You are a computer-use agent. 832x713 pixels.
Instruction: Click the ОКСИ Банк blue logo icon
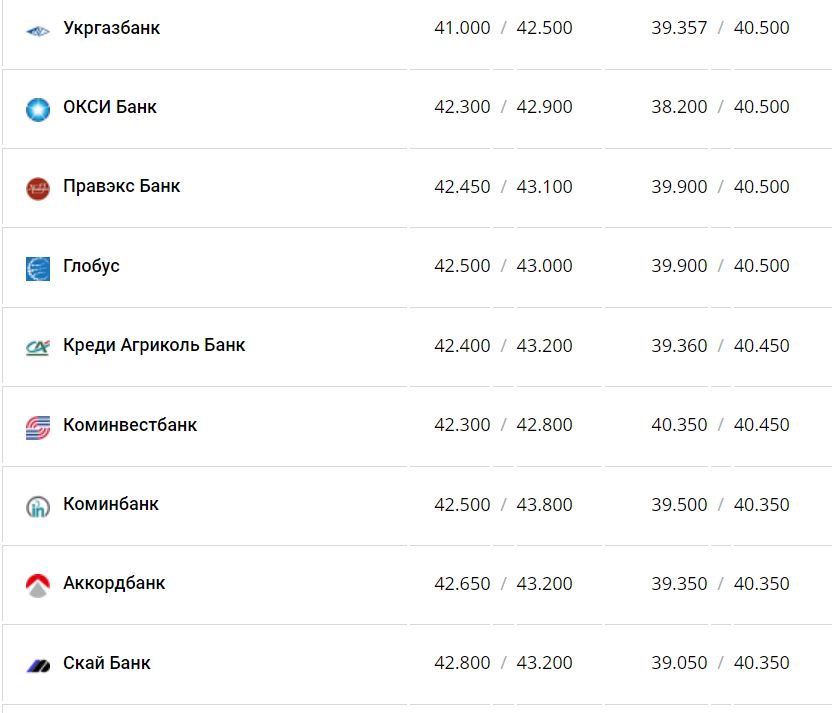click(x=38, y=109)
